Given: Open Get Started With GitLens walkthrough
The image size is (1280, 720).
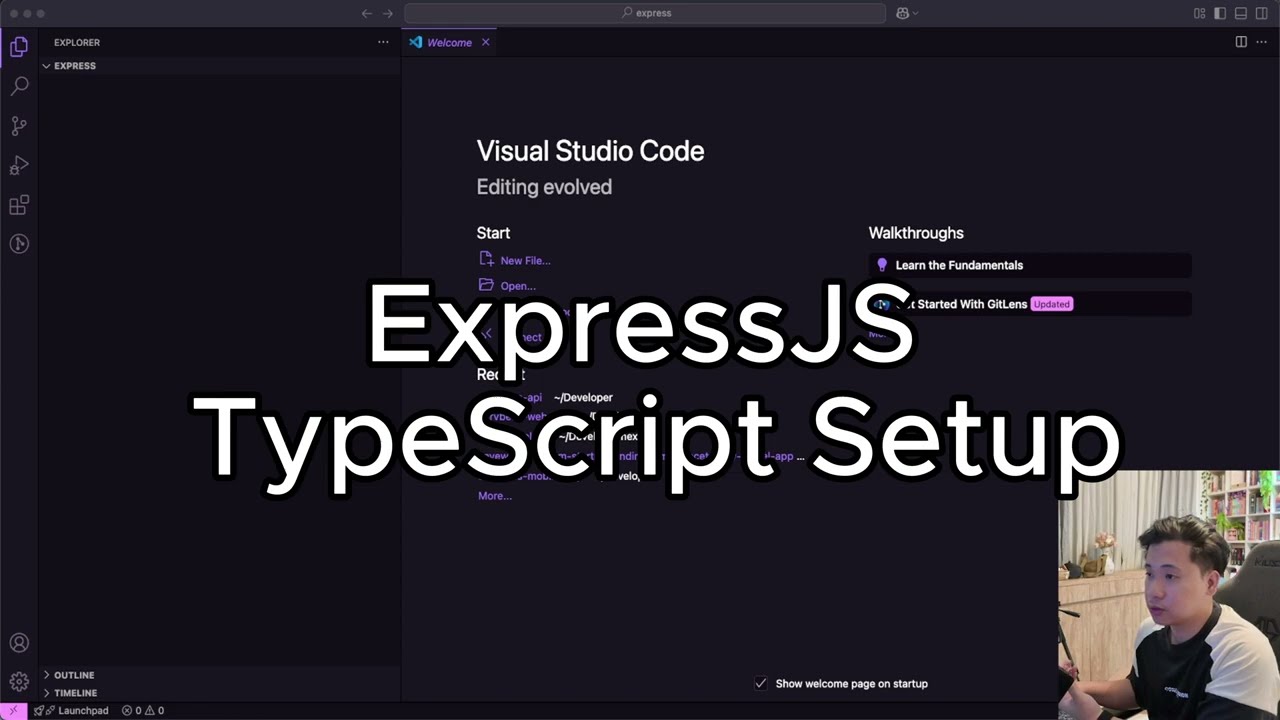Looking at the screenshot, I should tap(1030, 304).
